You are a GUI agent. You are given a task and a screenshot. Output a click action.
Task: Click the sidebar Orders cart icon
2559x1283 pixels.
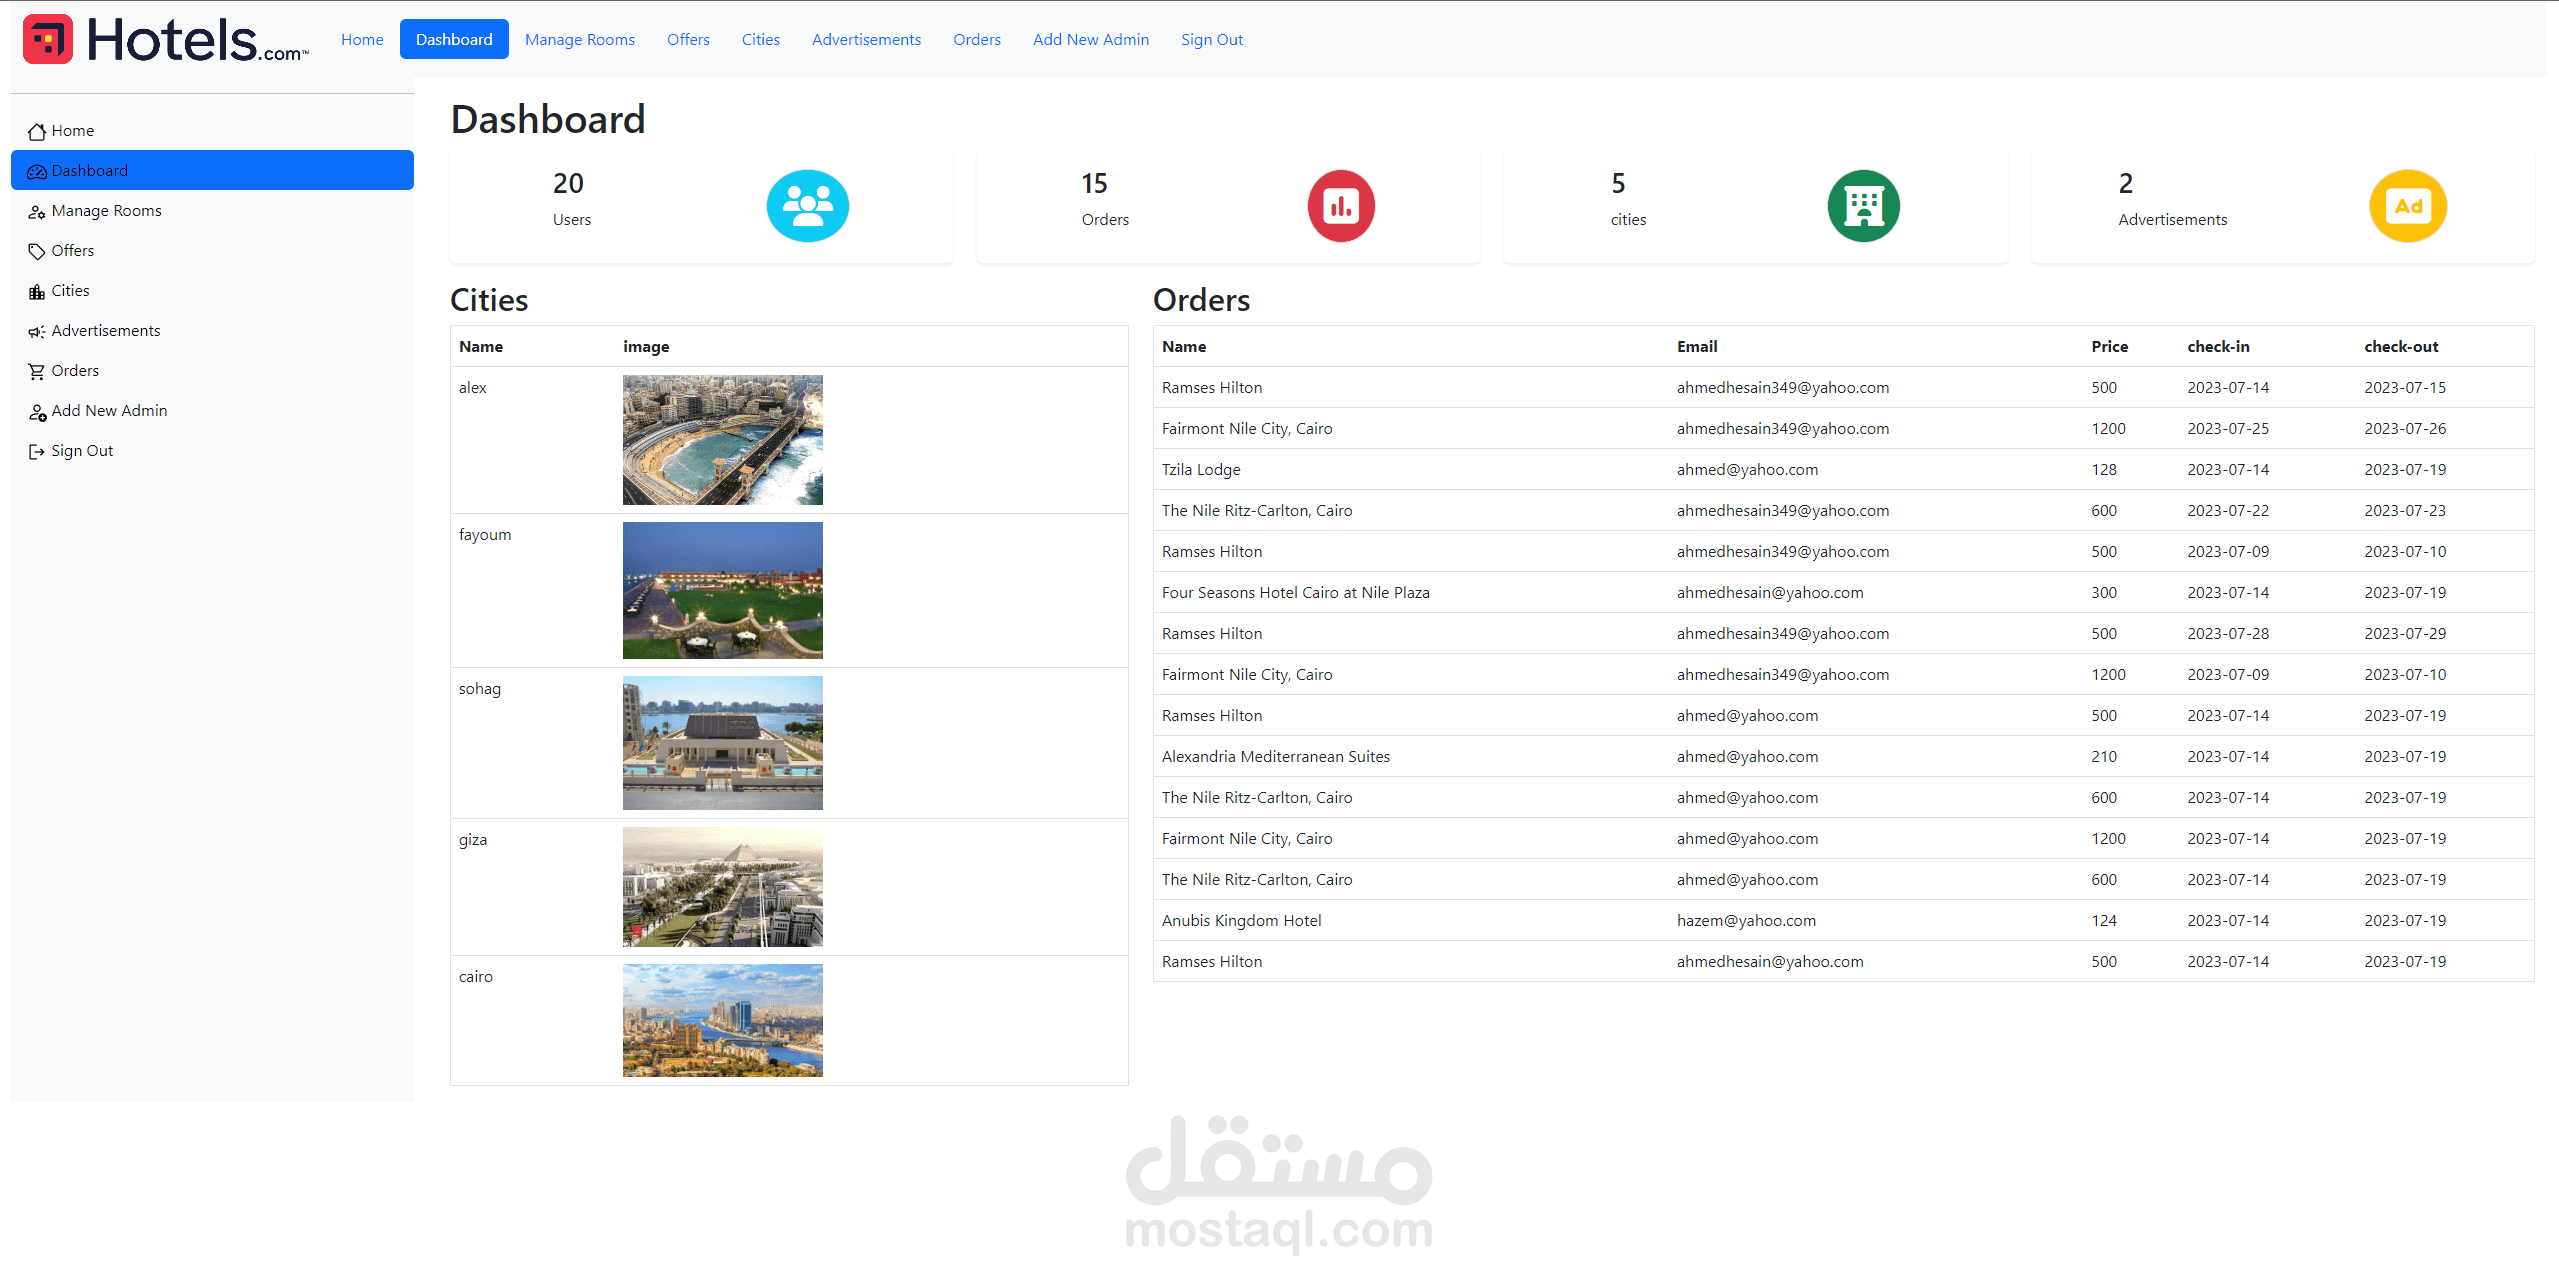[37, 371]
